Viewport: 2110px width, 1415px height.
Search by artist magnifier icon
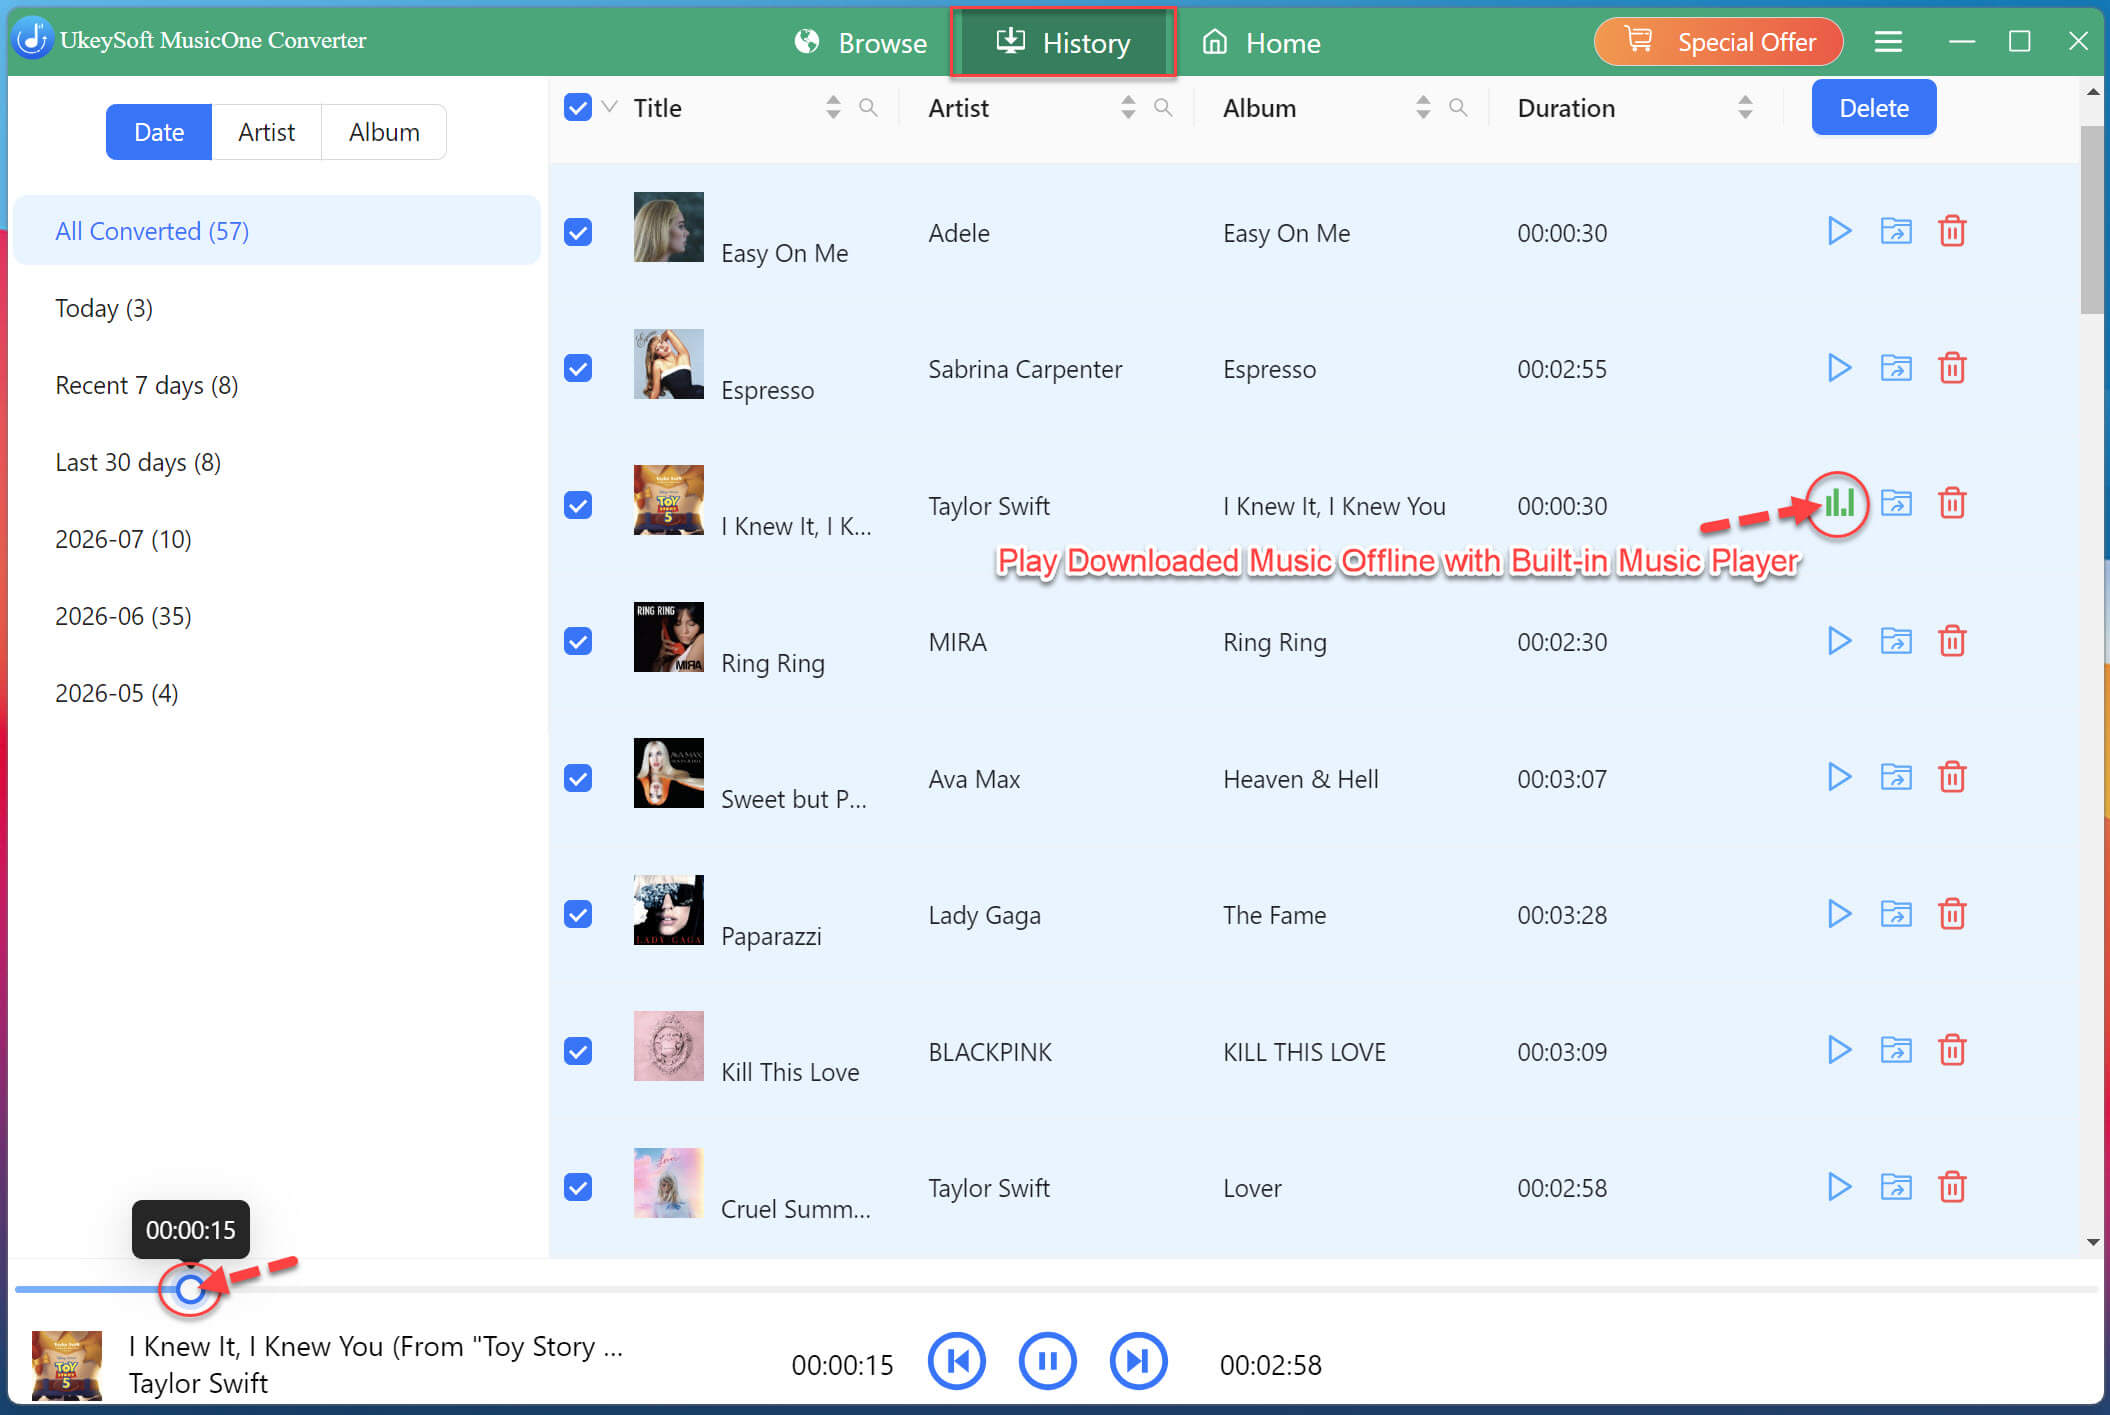1162,107
